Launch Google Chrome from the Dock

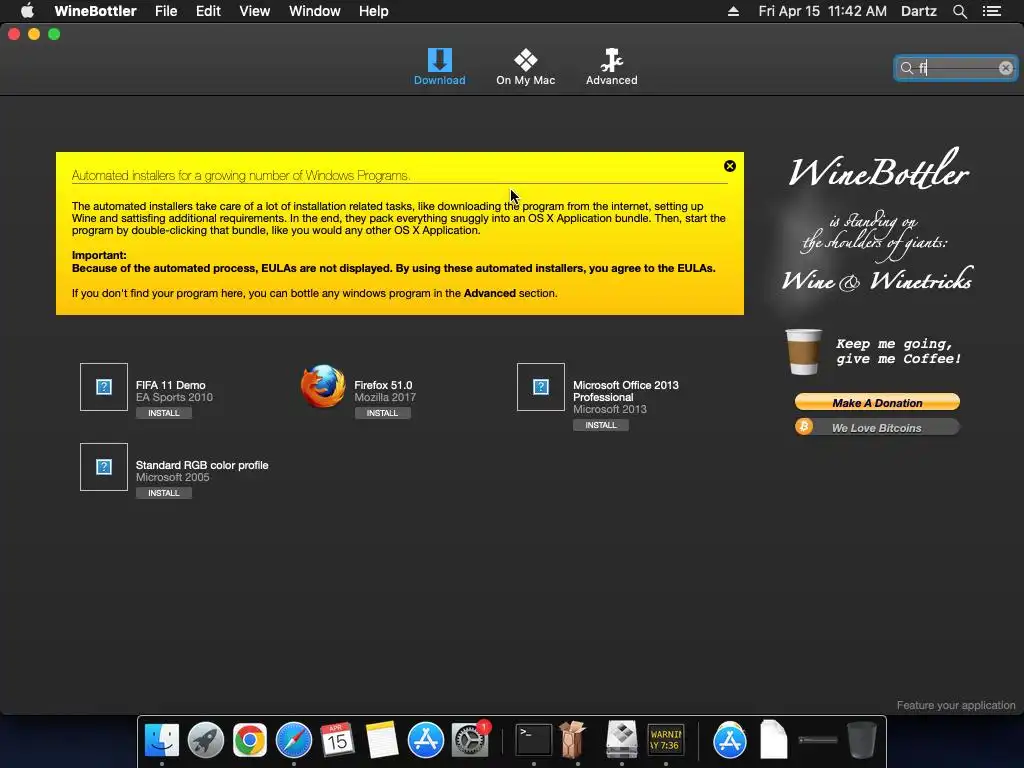249,740
